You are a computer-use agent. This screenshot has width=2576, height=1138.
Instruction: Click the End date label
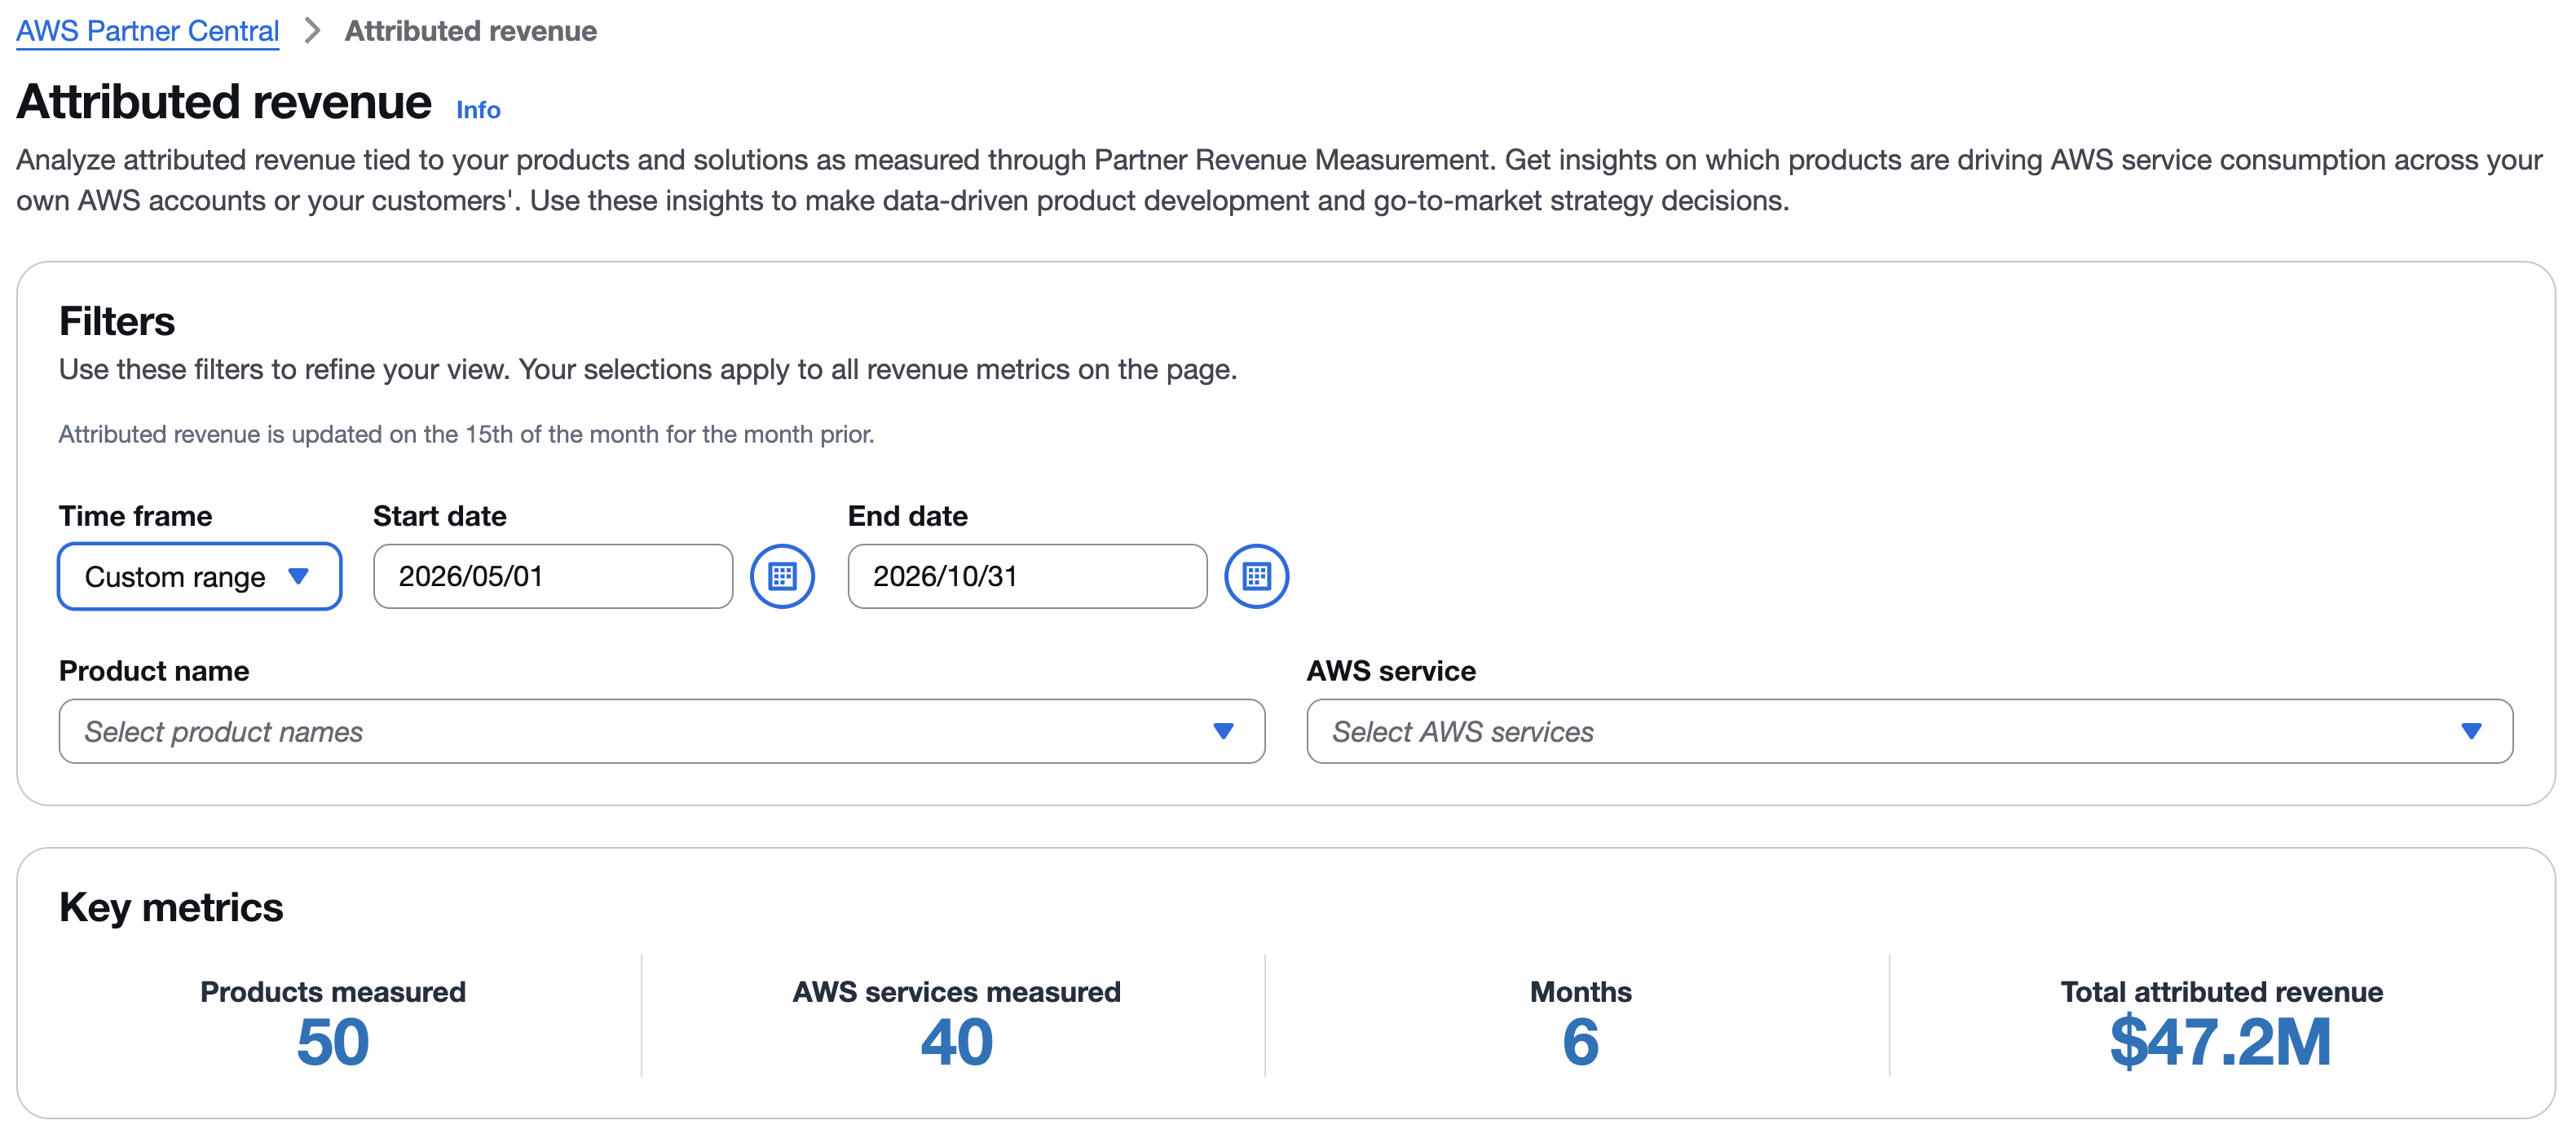click(908, 516)
